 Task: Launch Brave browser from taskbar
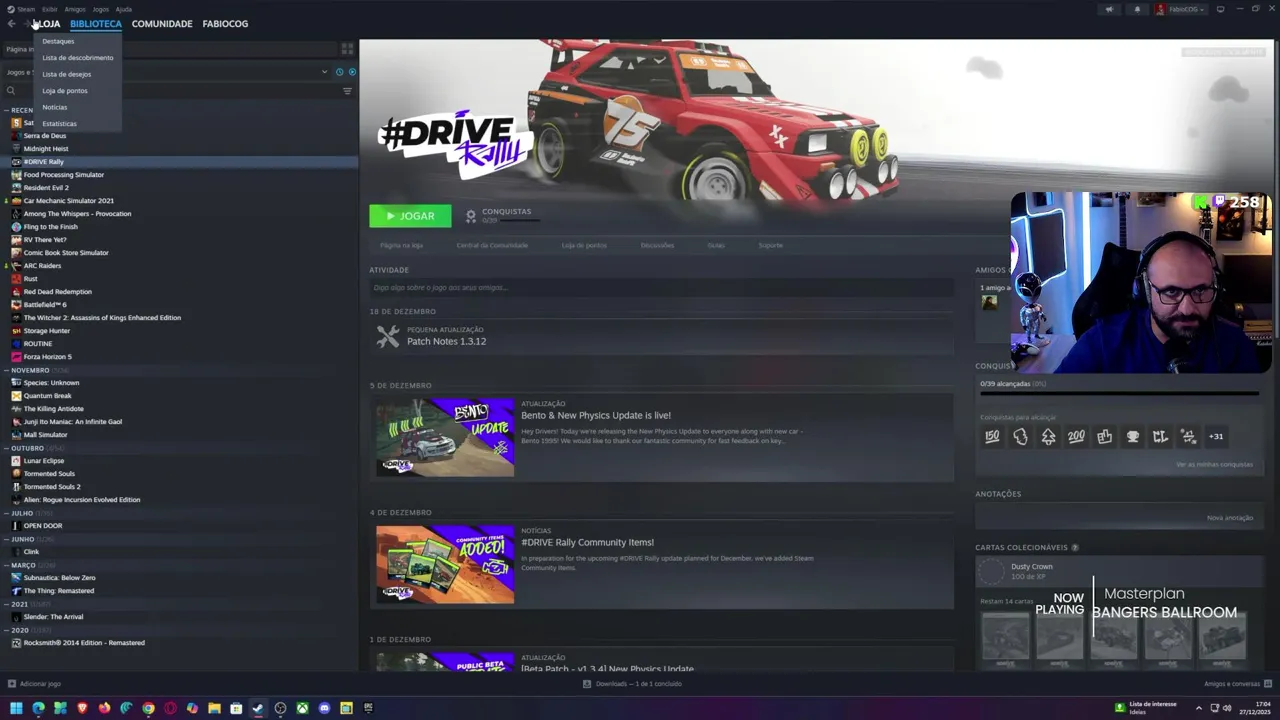point(82,708)
